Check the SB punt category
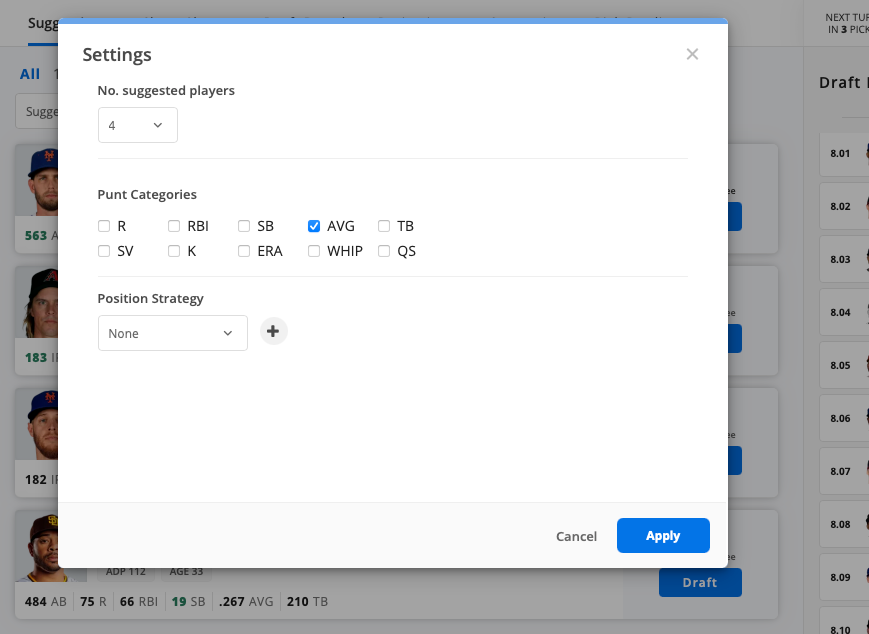869x634 pixels. (244, 226)
